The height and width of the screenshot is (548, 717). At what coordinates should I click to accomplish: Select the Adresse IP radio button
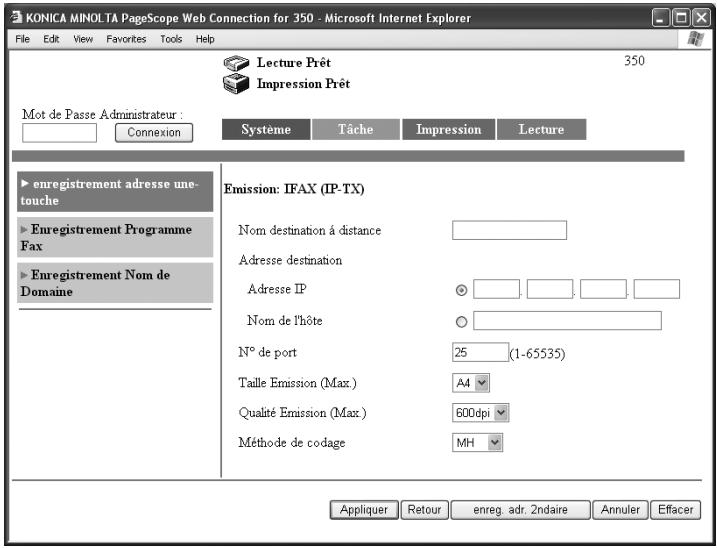click(461, 290)
